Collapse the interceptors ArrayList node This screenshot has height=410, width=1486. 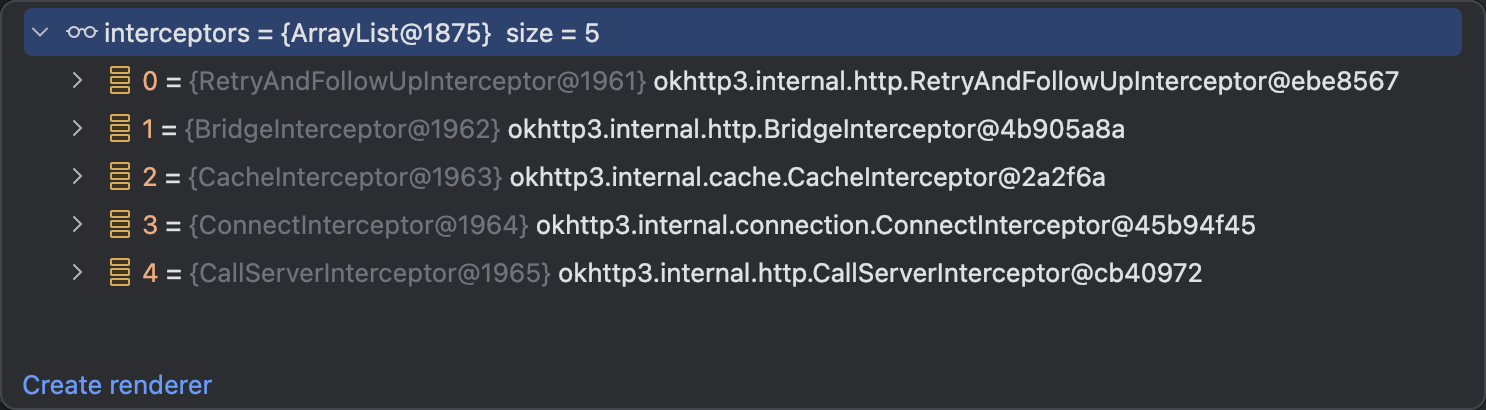(x=40, y=33)
